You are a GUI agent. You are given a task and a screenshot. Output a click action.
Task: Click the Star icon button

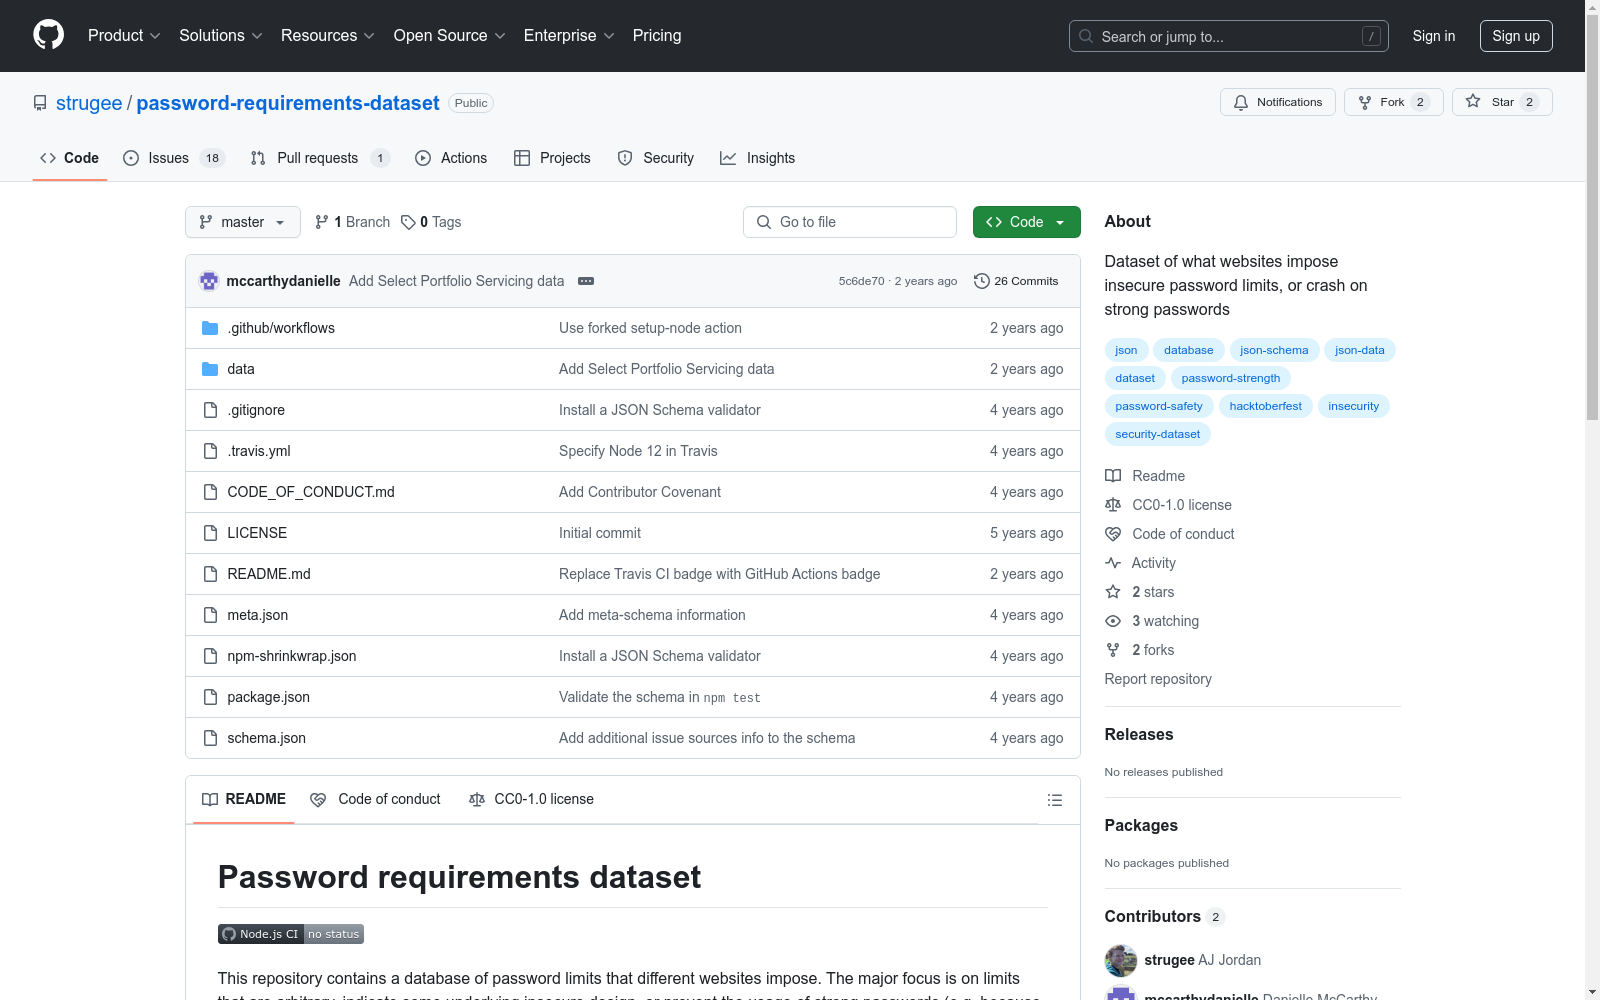coord(1473,102)
